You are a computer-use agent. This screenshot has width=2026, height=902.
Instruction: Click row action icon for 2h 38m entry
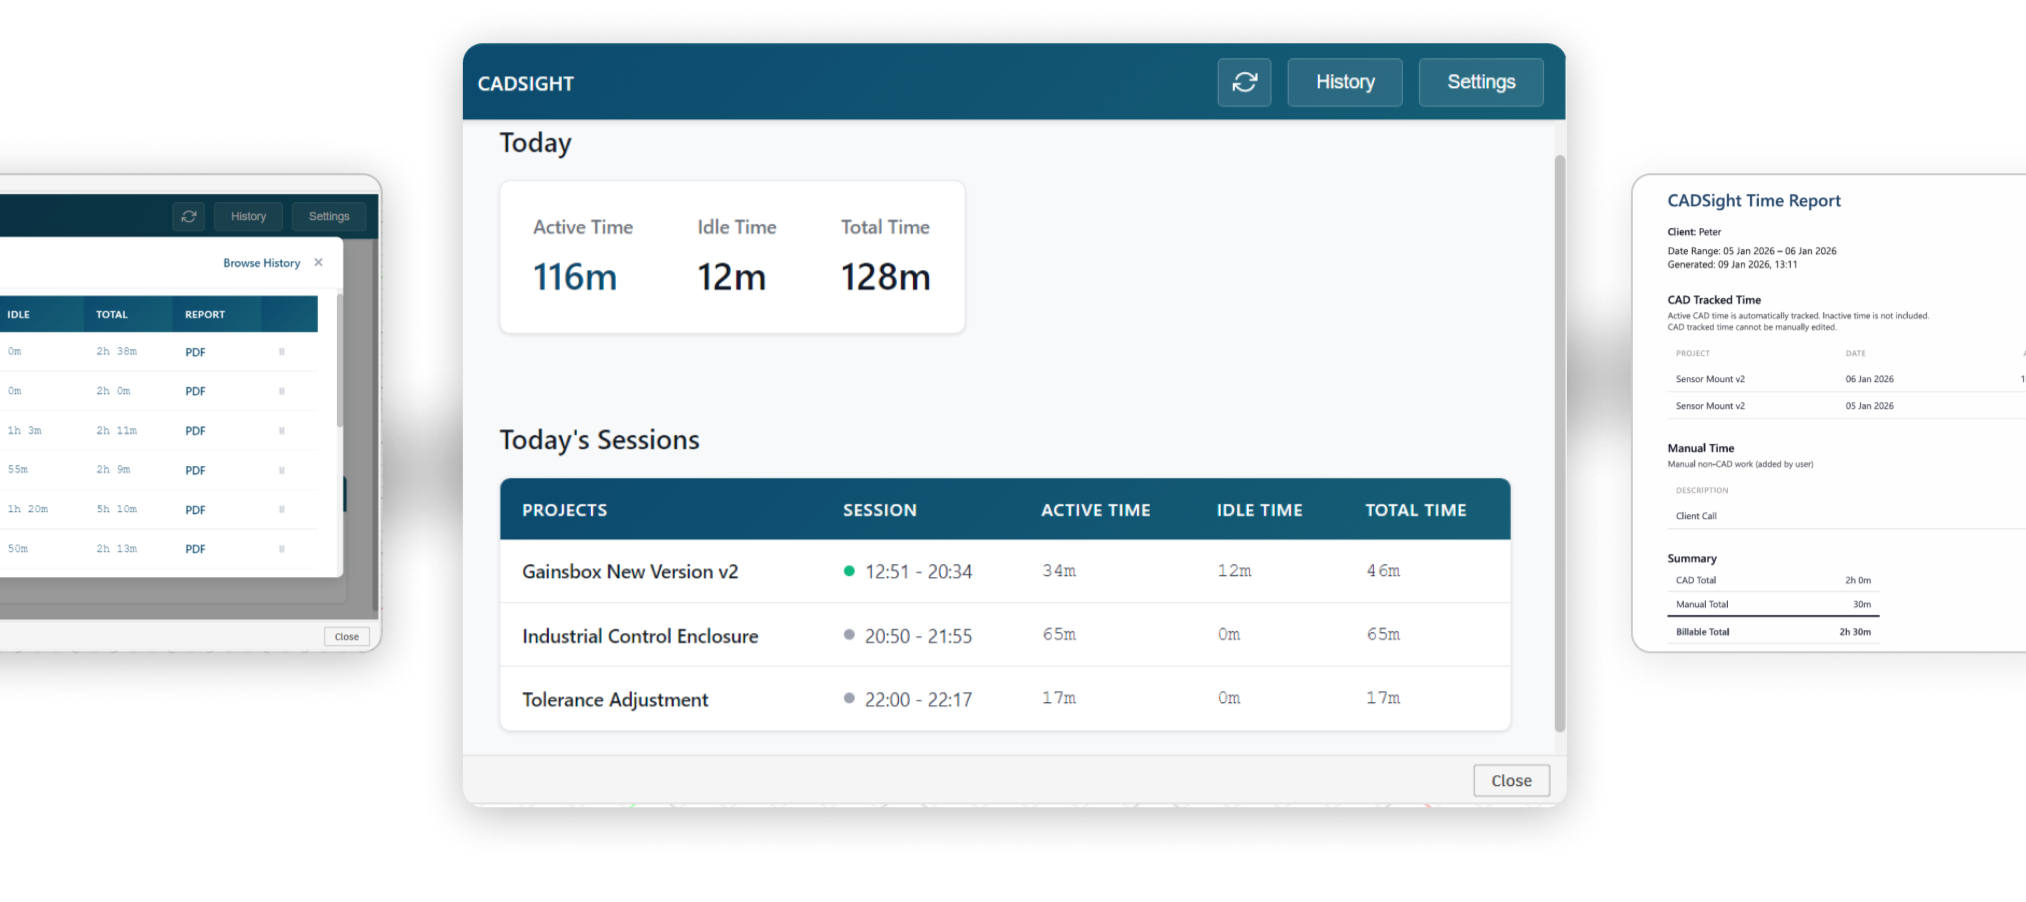point(282,352)
